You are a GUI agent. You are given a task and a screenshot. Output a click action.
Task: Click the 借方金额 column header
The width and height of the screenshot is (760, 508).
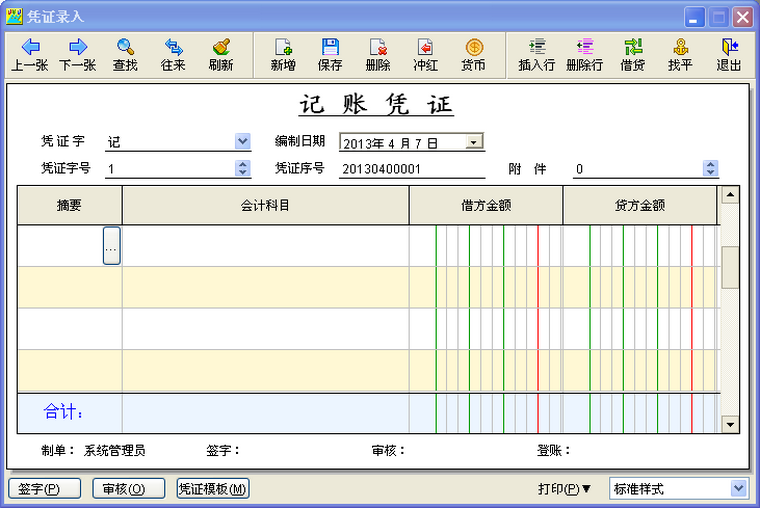[x=486, y=205]
